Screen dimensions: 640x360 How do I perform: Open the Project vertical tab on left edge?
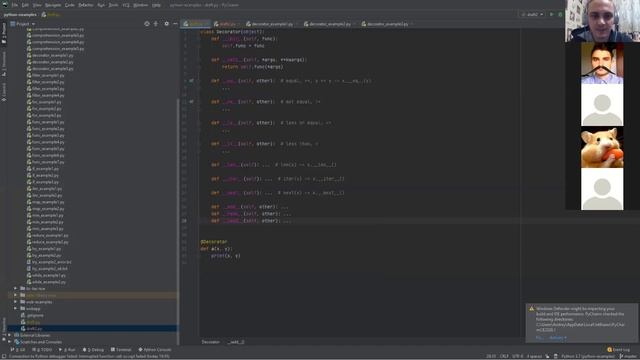click(x=4, y=33)
